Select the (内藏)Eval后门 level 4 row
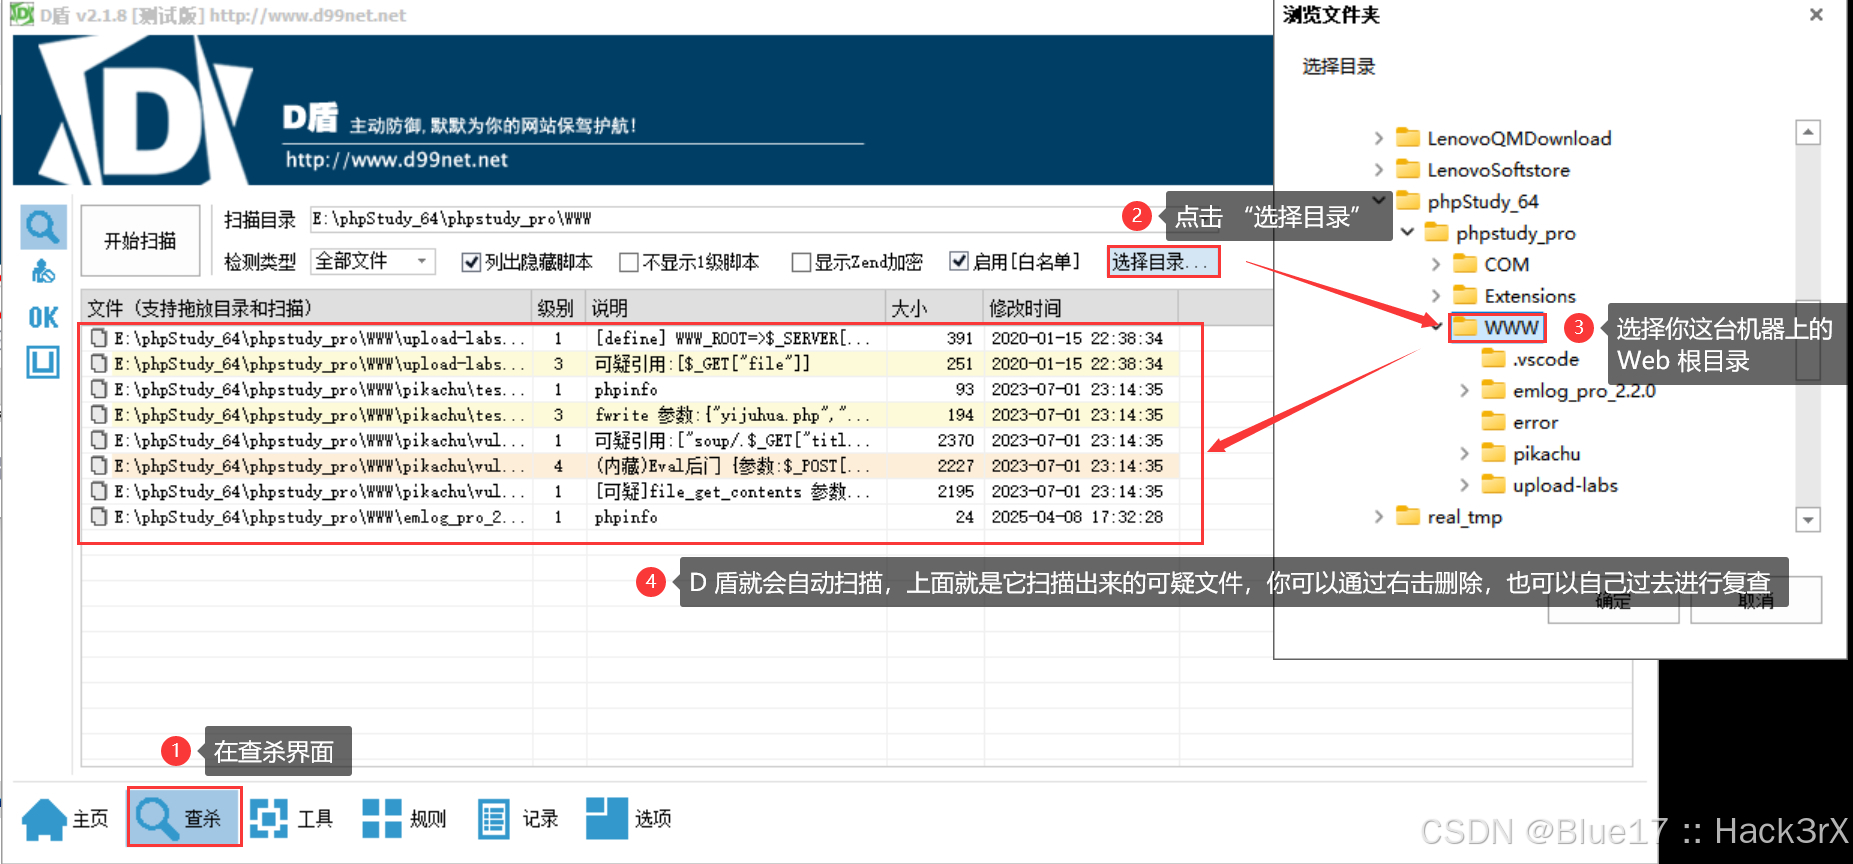This screenshot has height=864, width=1853. click(x=630, y=466)
